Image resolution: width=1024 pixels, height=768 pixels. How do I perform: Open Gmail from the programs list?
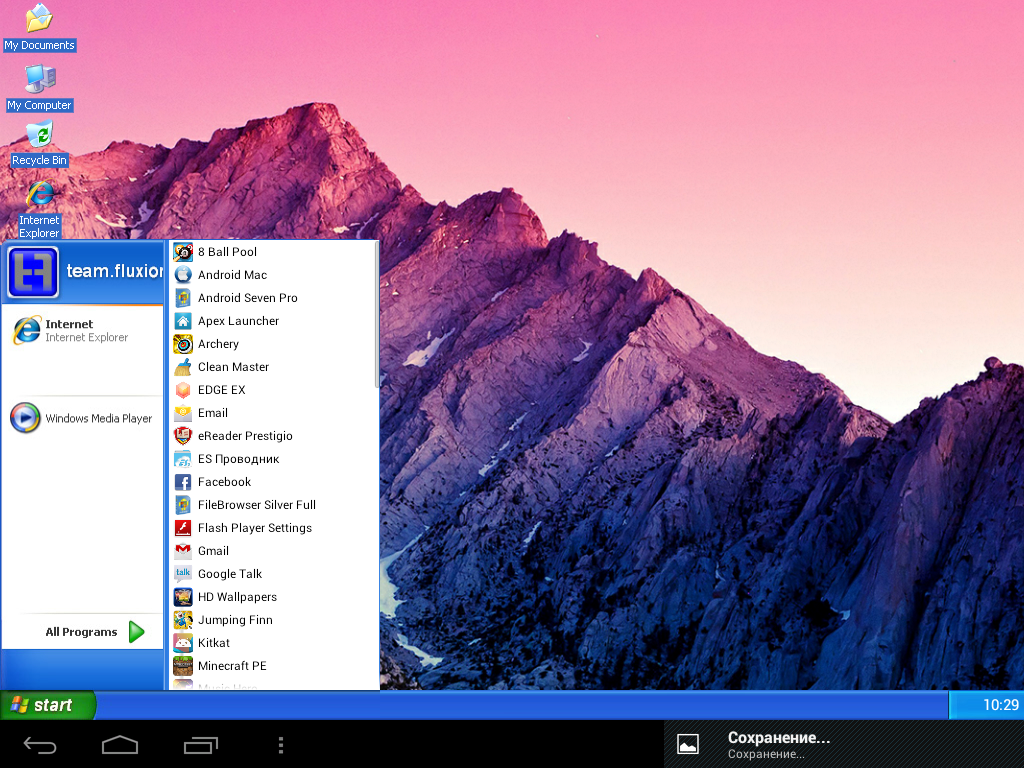[x=274, y=551]
